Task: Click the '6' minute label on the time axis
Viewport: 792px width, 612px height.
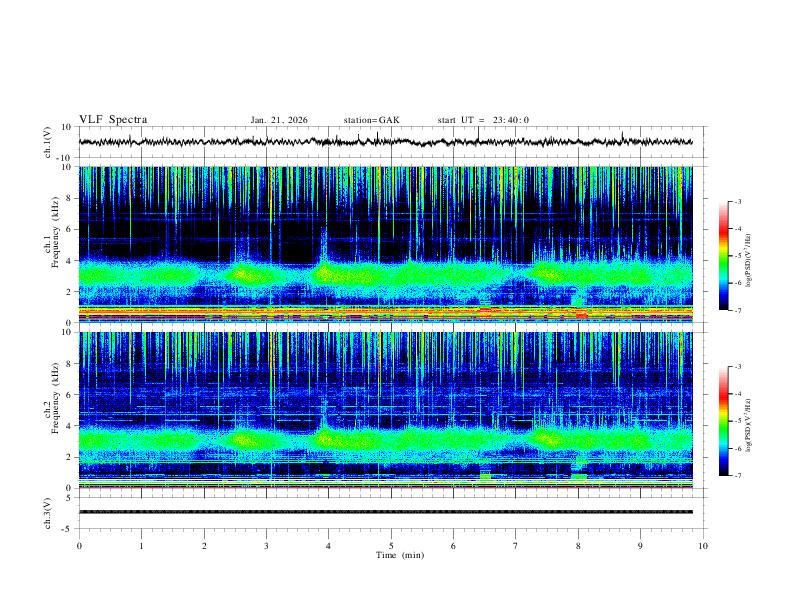Action: (x=454, y=546)
